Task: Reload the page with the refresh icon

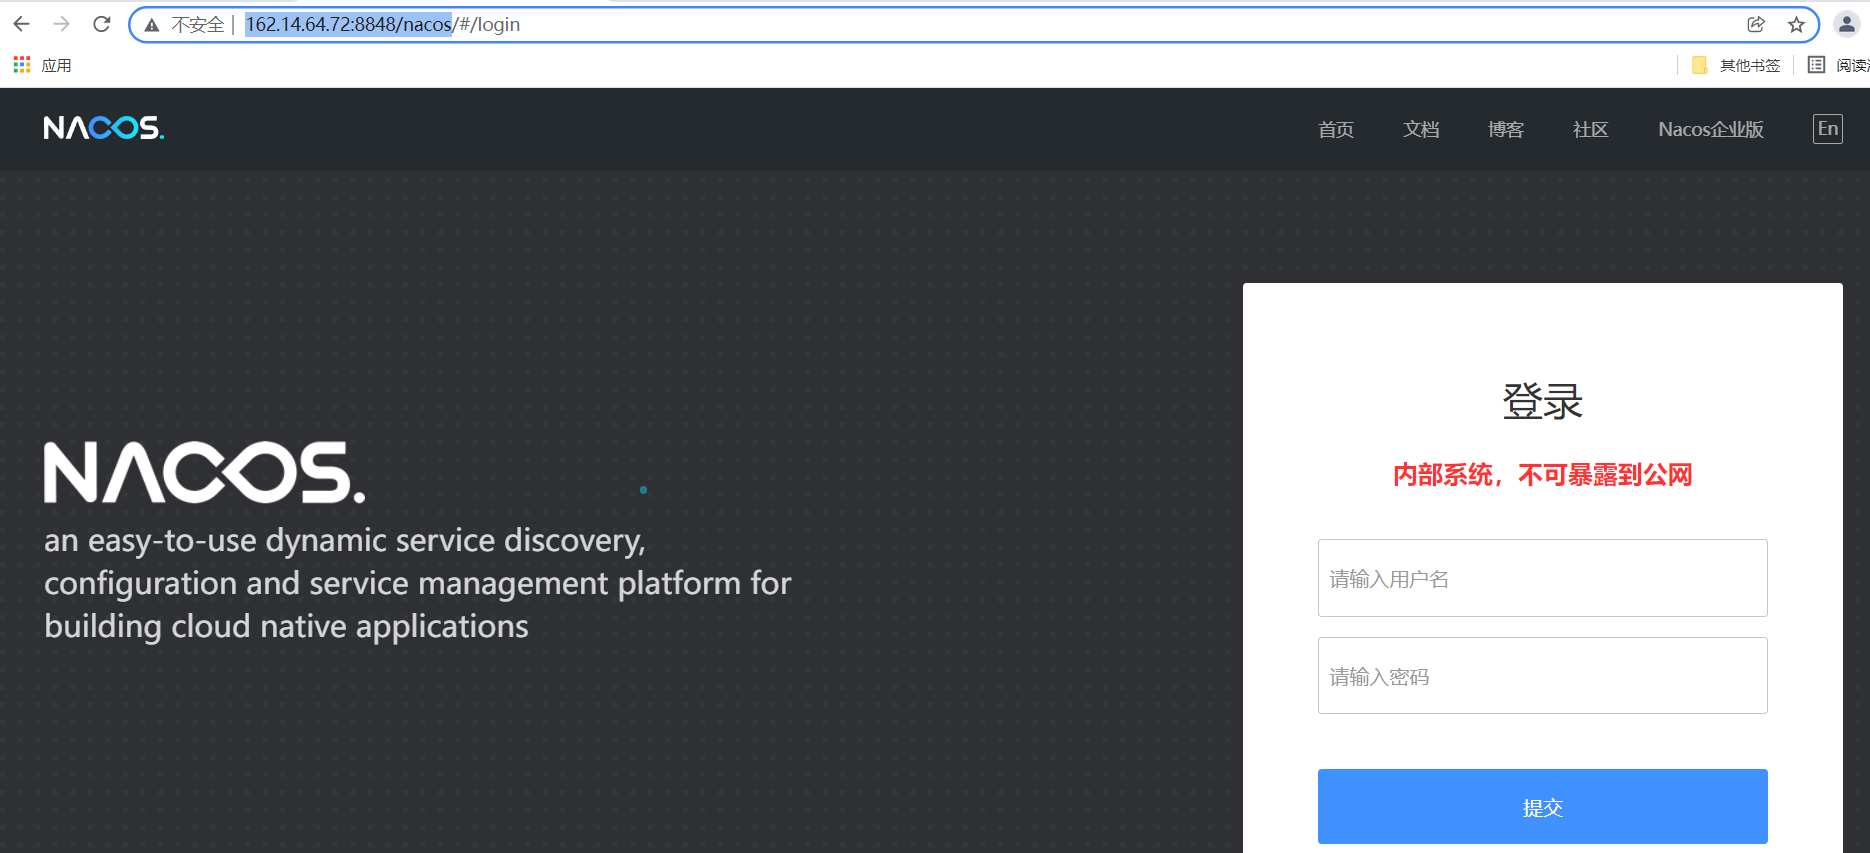Action: click(101, 24)
